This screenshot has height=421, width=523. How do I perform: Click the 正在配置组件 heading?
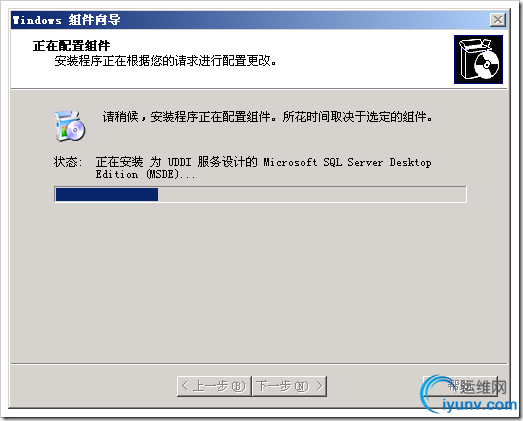71,46
